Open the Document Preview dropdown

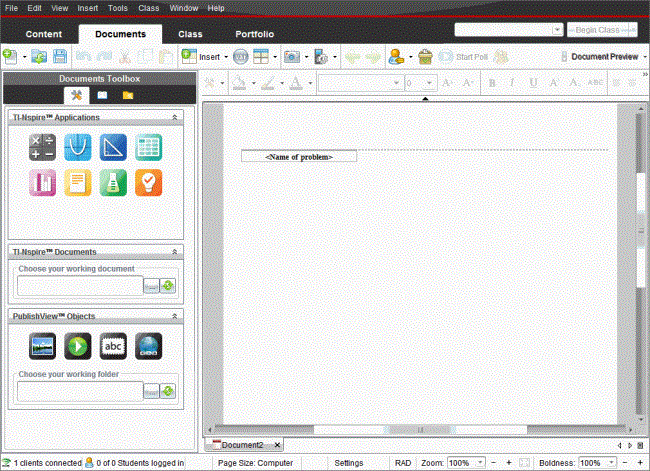[x=642, y=57]
